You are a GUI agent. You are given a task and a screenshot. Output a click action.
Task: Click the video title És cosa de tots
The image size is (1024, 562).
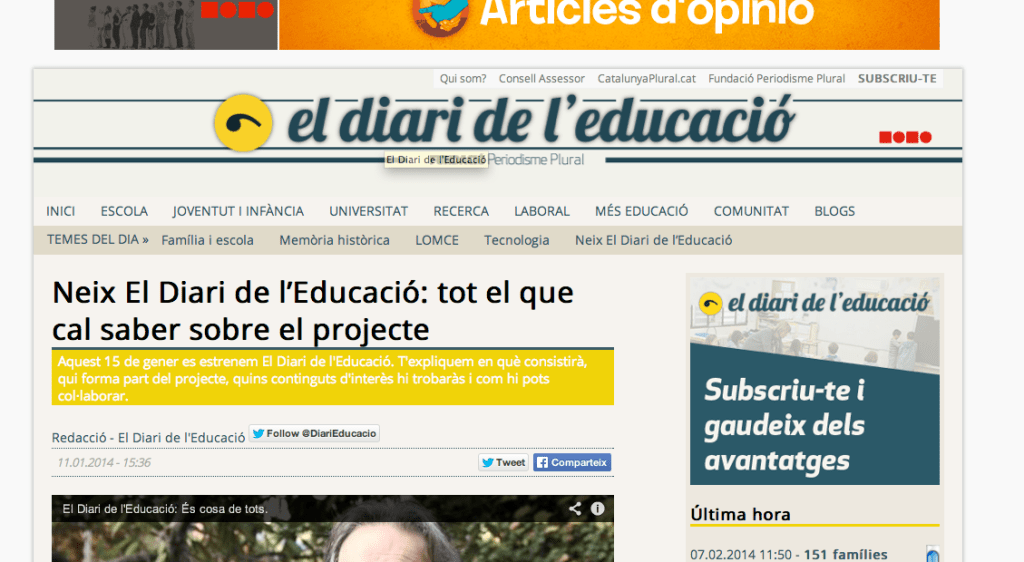pyautogui.click(x=165, y=508)
